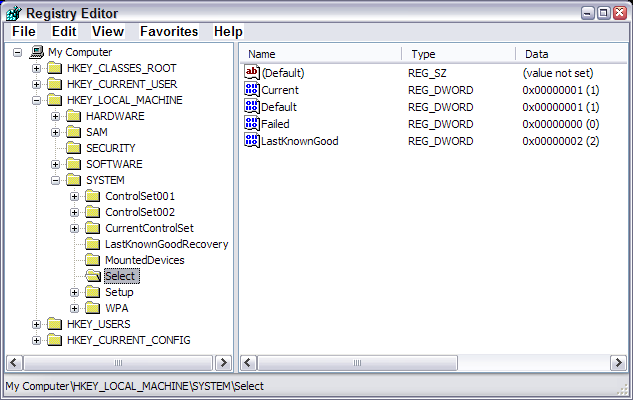This screenshot has width=633, height=400.
Task: Click the Type column header
Action: pos(459,54)
